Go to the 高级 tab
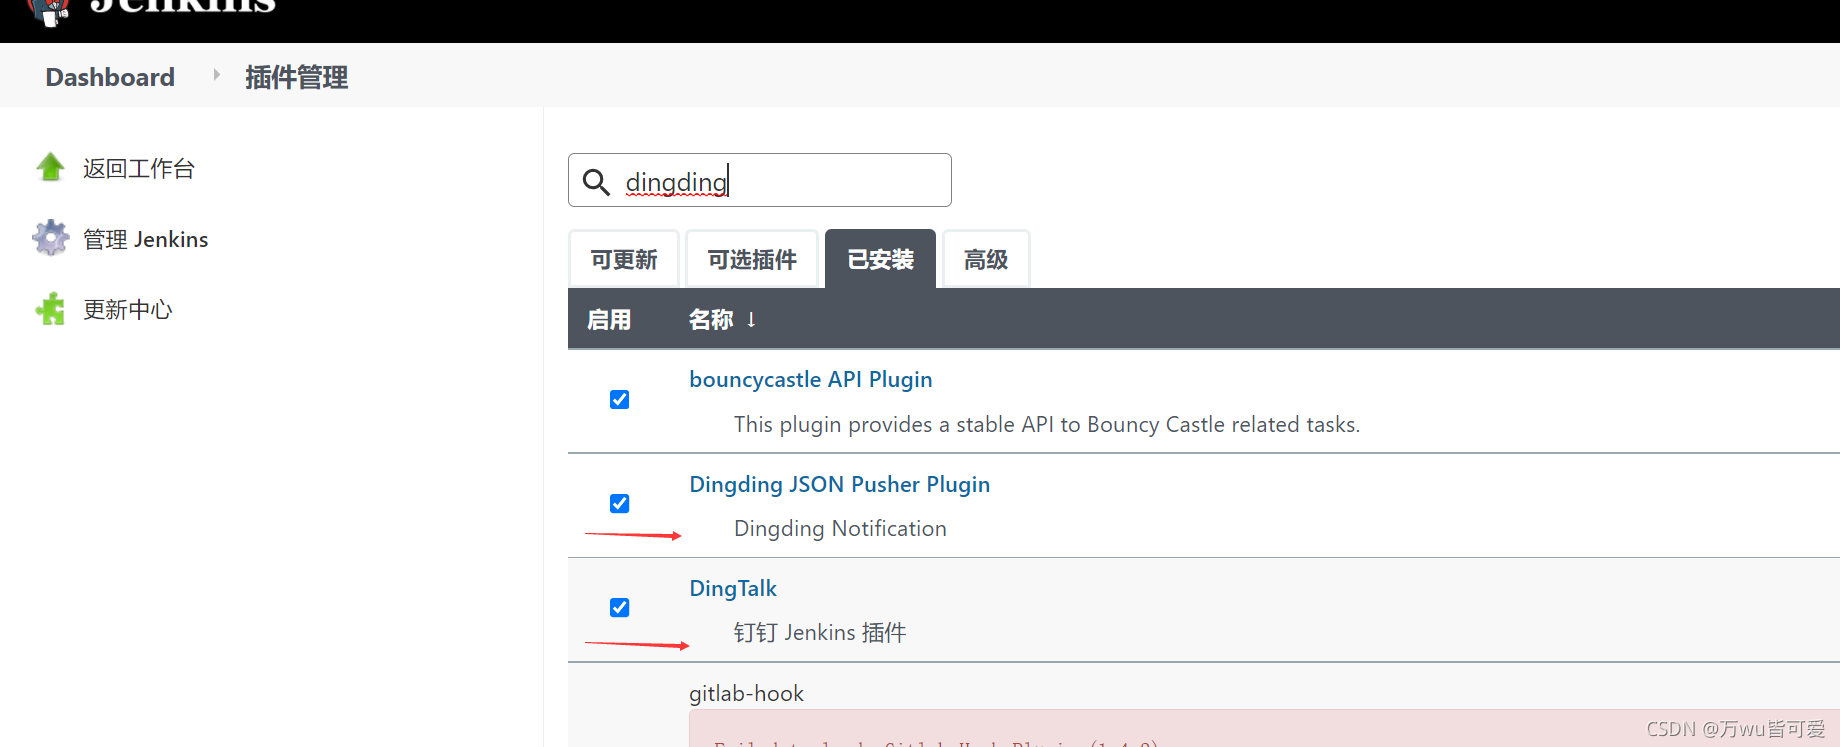The width and height of the screenshot is (1840, 747). 986,259
